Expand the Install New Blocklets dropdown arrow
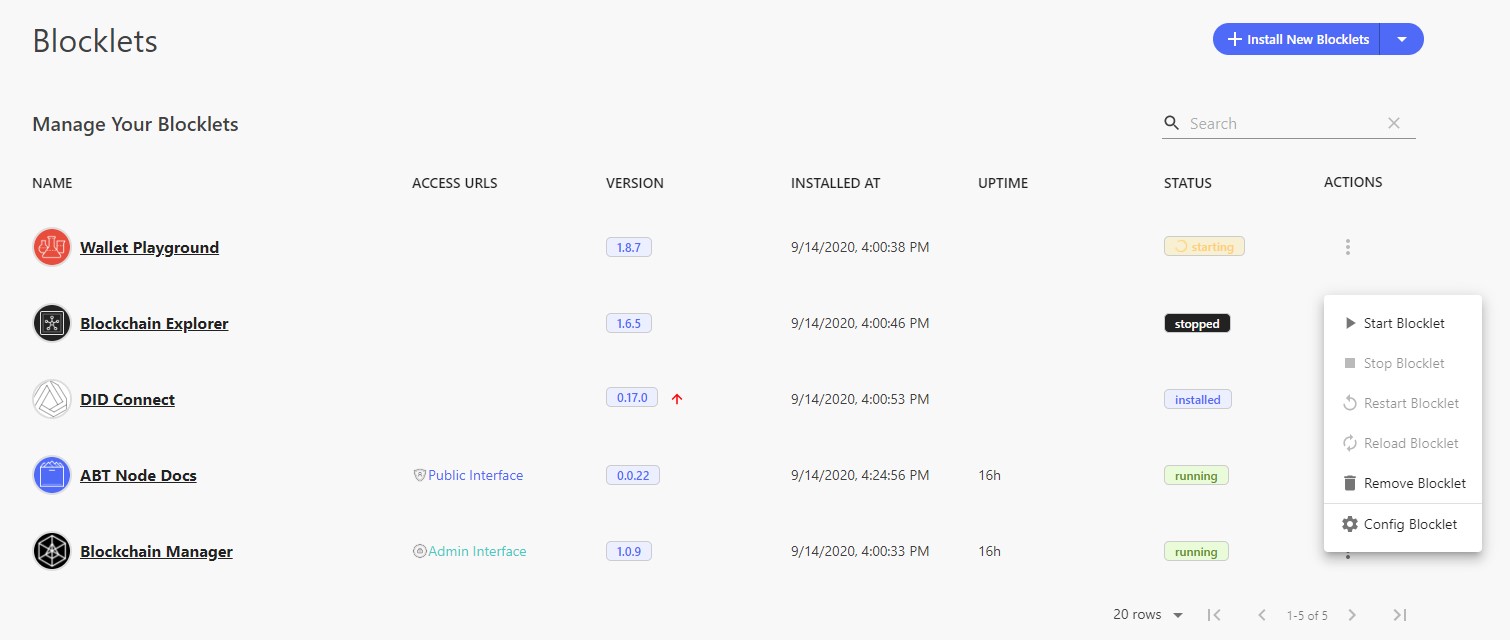 click(x=1401, y=40)
